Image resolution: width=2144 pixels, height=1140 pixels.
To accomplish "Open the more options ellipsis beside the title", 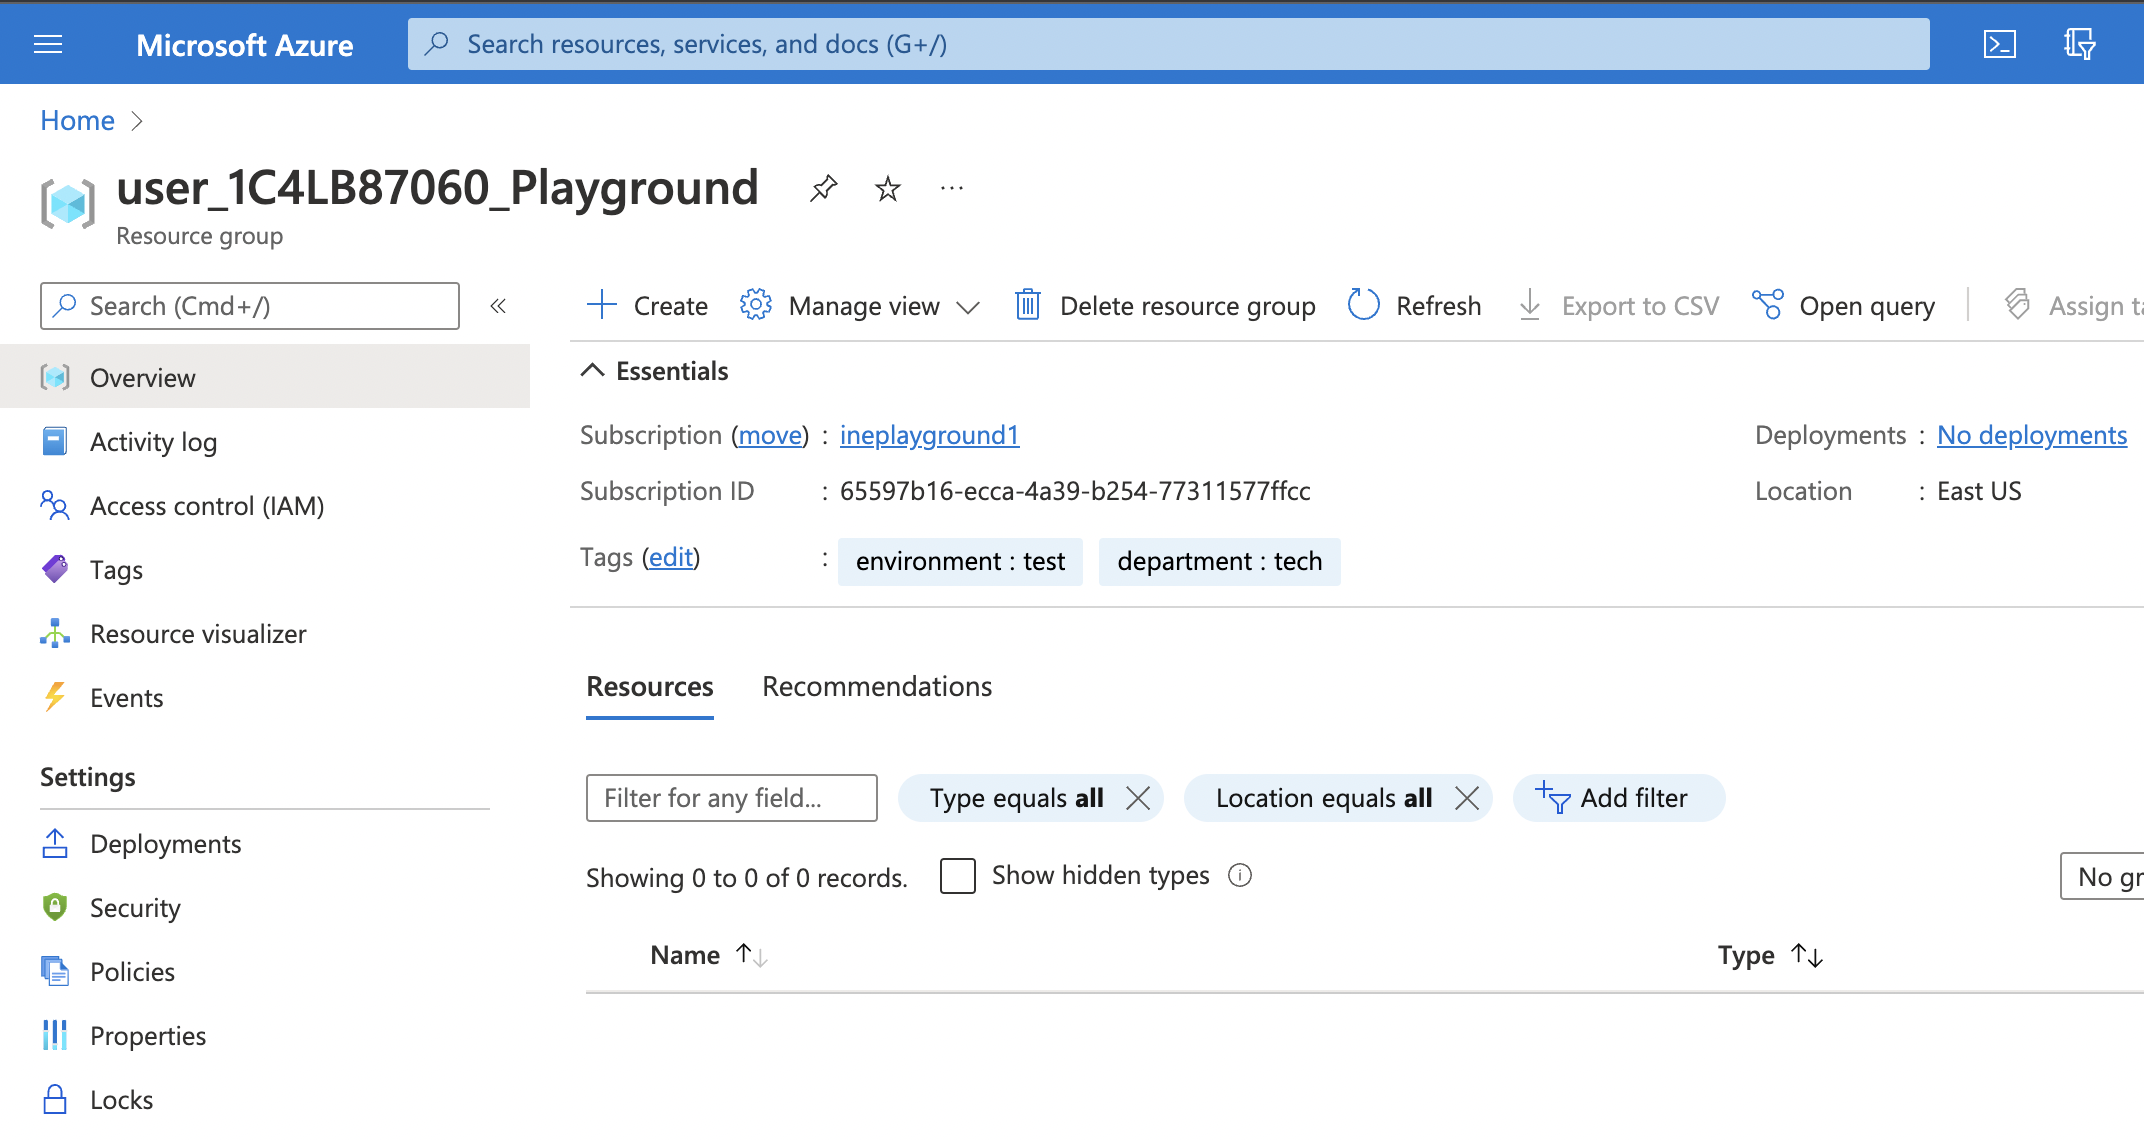I will pyautogui.click(x=951, y=188).
